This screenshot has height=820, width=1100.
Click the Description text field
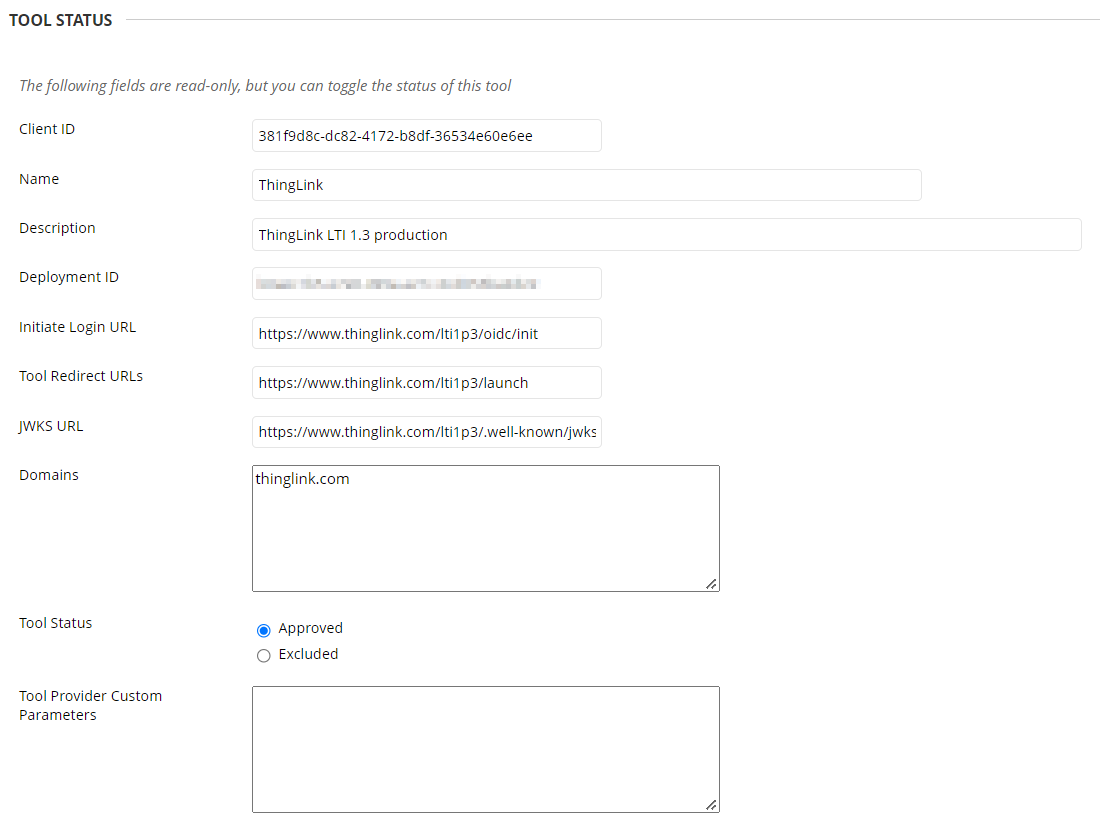(x=666, y=234)
